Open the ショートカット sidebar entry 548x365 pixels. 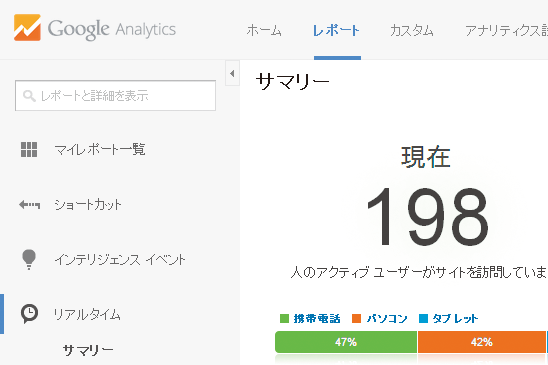pyautogui.click(x=88, y=205)
